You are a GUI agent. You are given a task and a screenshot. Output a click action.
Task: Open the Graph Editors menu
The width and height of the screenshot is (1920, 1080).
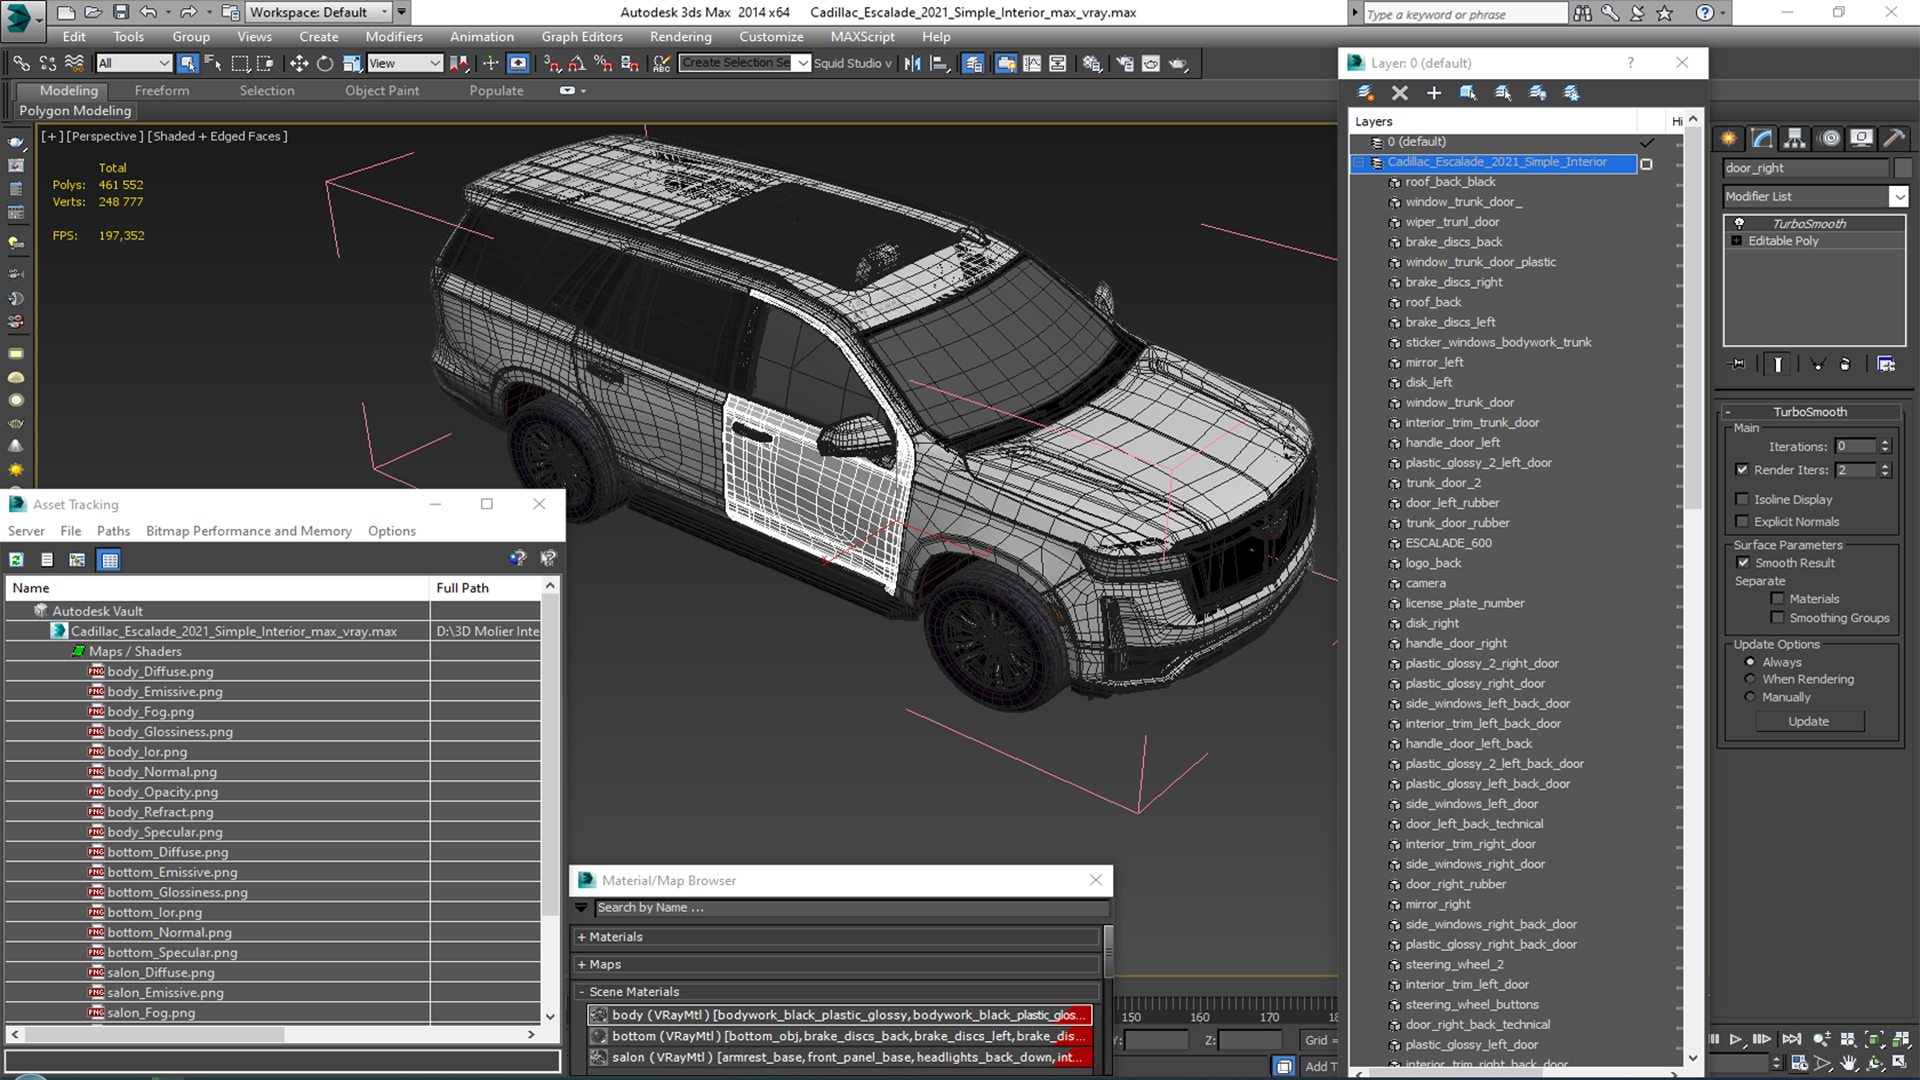tap(582, 37)
